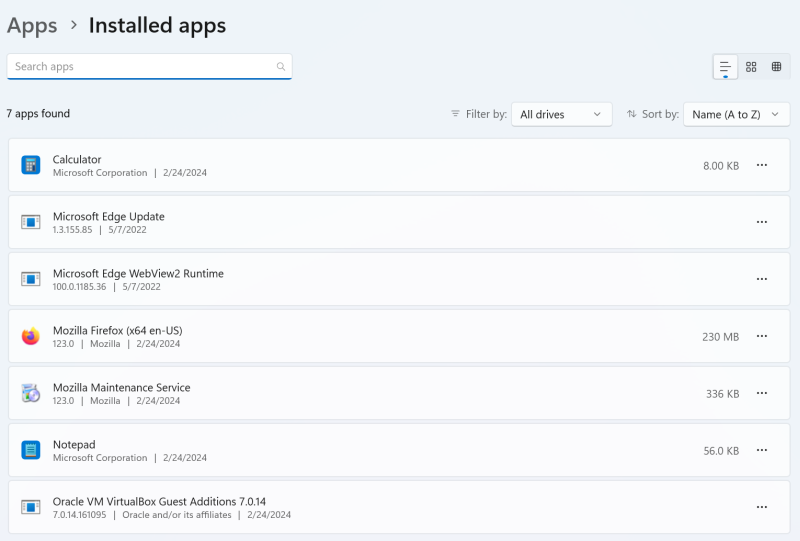Click the Mozilla Maintenance Service icon
This screenshot has height=541, width=800.
coord(31,394)
